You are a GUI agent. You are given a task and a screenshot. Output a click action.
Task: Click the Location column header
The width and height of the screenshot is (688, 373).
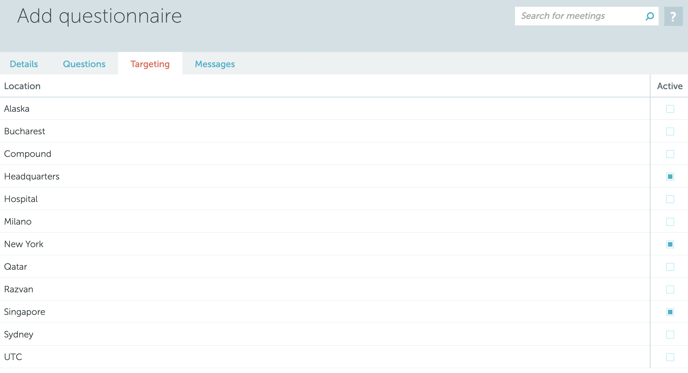click(22, 86)
